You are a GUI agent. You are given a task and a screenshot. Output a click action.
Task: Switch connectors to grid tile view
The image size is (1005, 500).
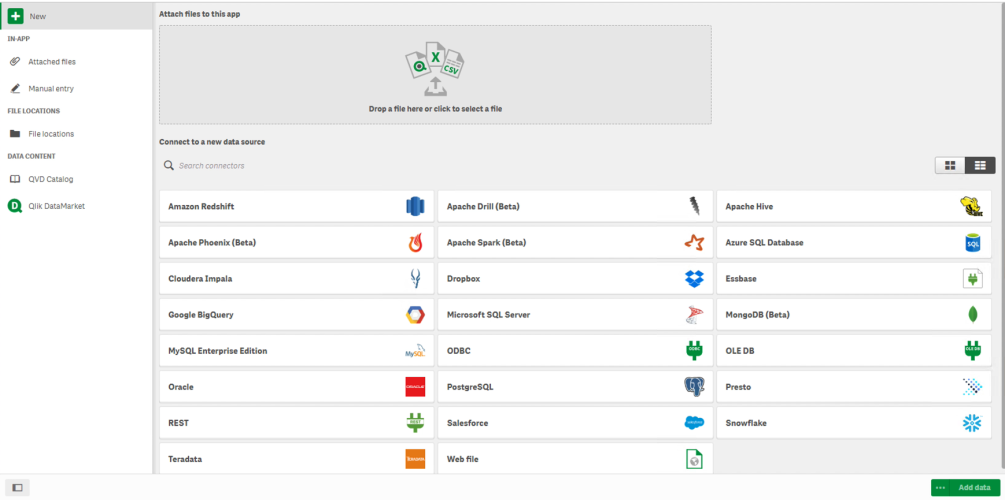(x=950, y=165)
